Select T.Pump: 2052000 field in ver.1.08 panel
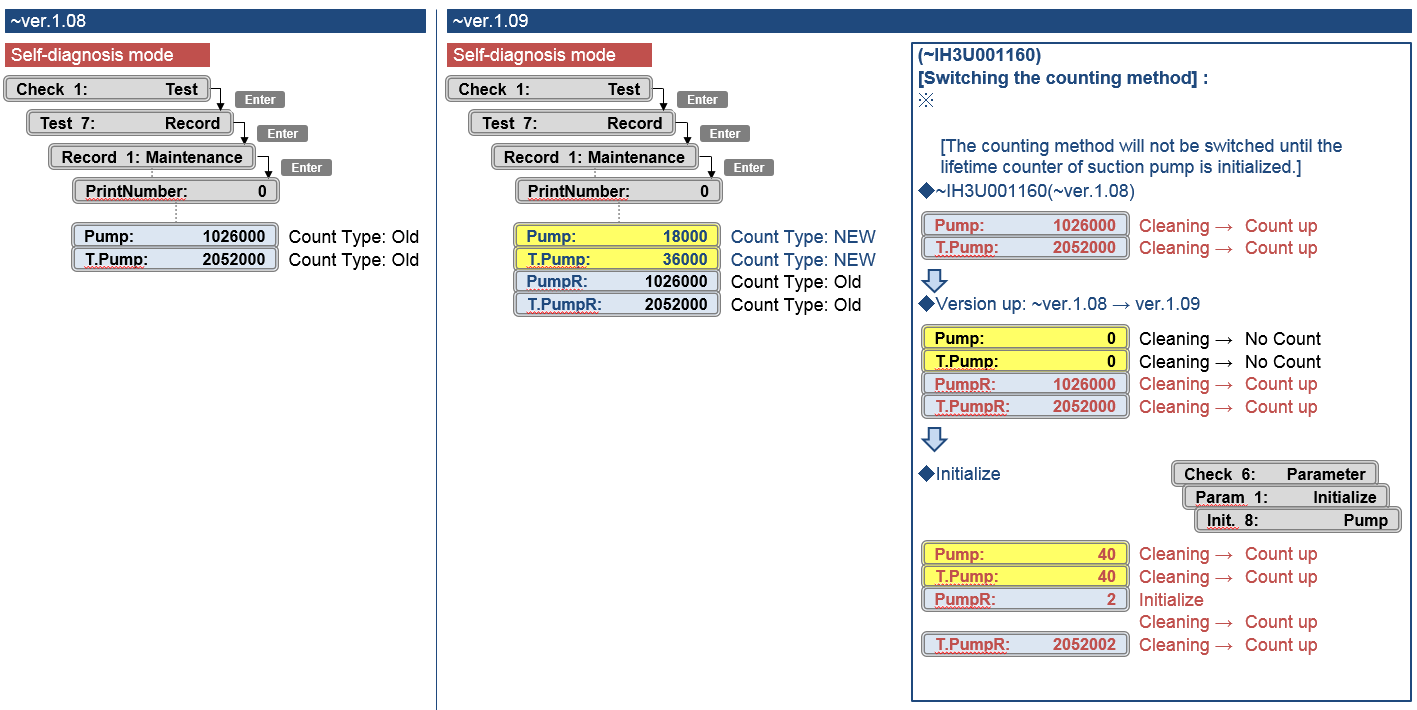 click(x=175, y=260)
